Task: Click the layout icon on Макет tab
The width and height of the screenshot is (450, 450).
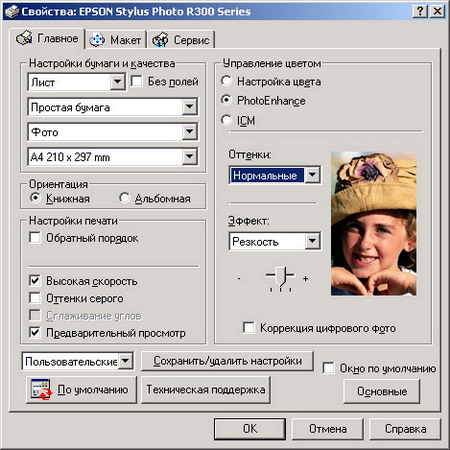Action: click(97, 40)
